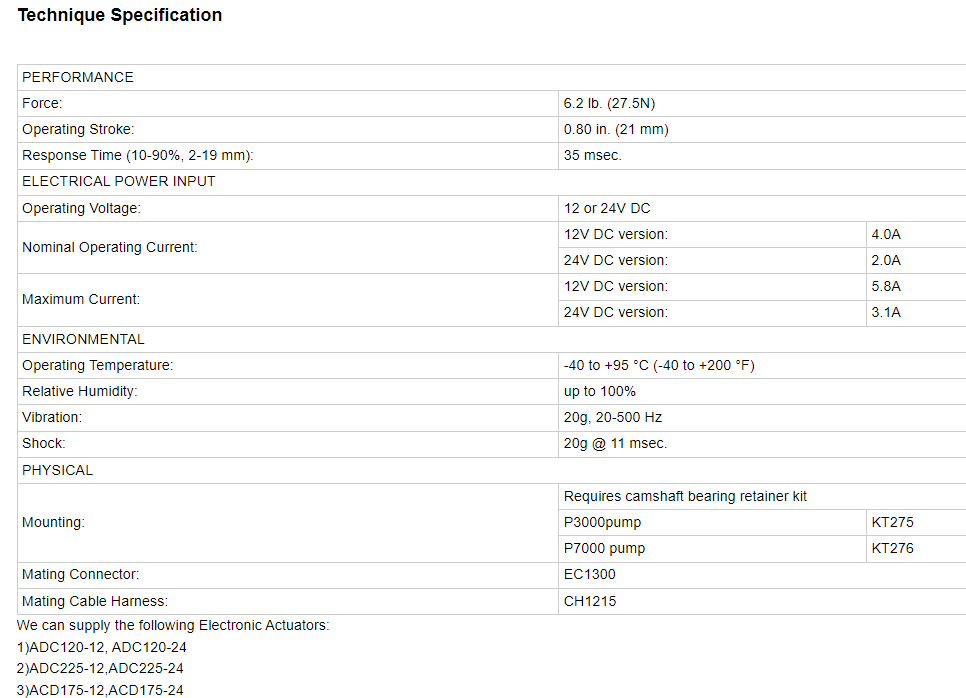Select the PERFORMANCE section header row
966x698 pixels.
[x=492, y=77]
